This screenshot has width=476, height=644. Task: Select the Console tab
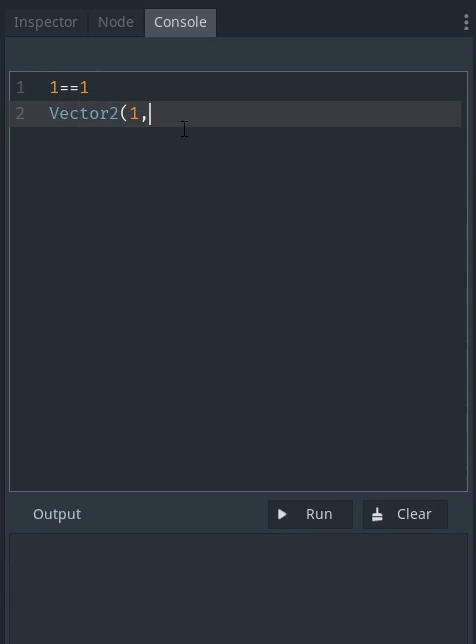click(x=180, y=22)
